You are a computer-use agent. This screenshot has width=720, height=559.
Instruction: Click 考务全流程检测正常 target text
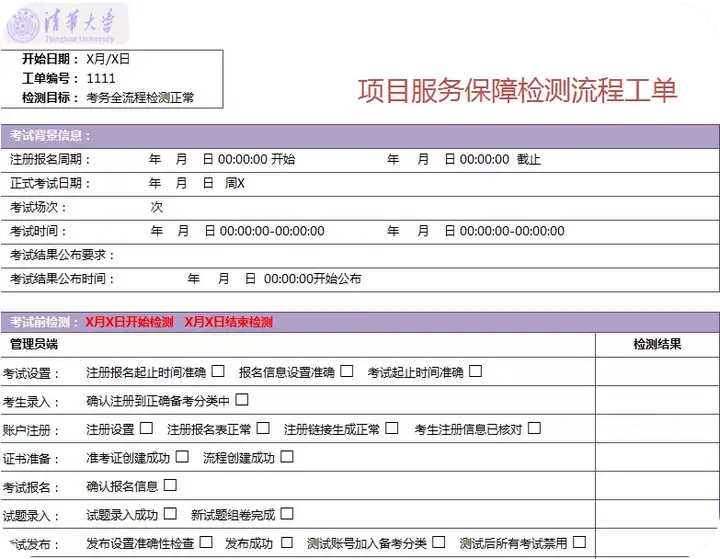click(x=140, y=98)
